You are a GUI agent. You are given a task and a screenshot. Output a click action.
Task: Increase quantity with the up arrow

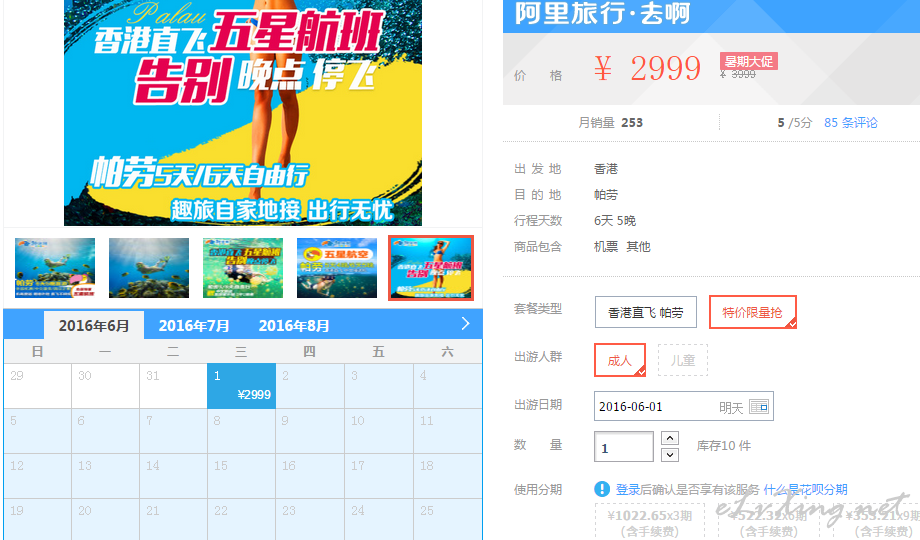669,438
